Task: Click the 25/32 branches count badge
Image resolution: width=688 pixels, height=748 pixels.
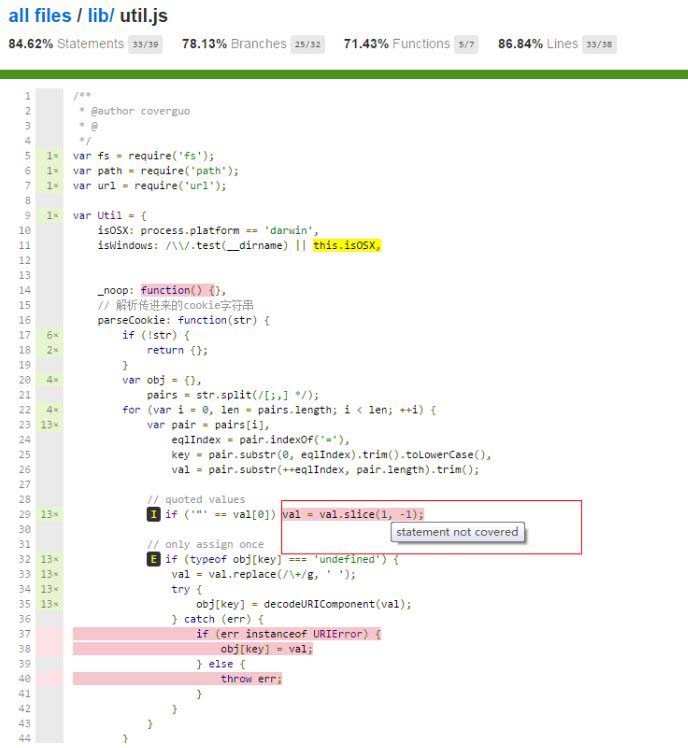Action: coord(307,44)
